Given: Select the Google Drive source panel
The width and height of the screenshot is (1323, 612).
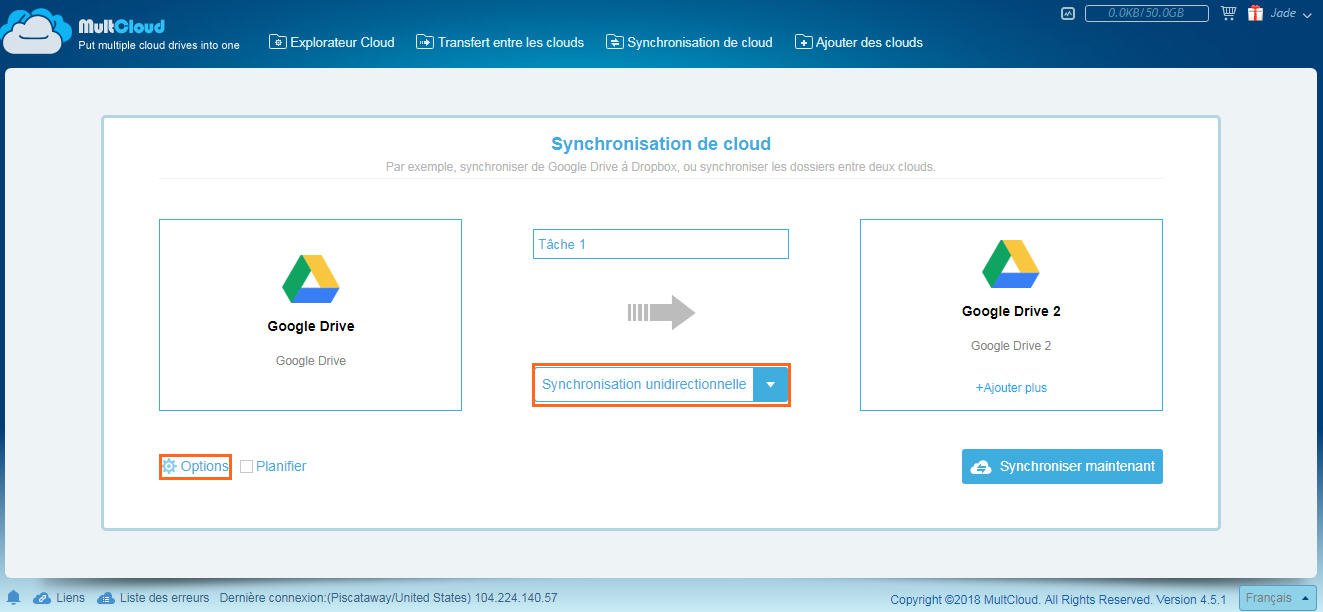Looking at the screenshot, I should [x=309, y=314].
